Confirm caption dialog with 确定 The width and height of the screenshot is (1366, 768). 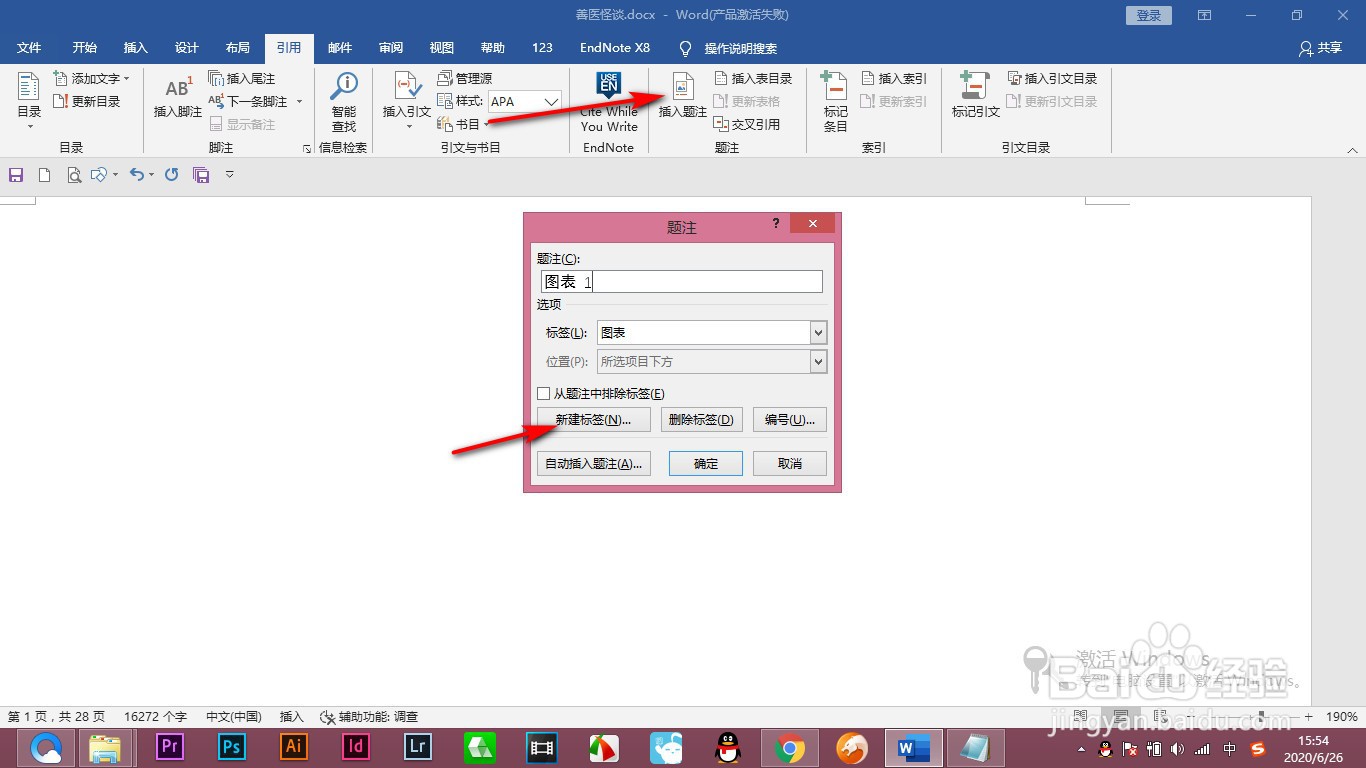(x=706, y=464)
